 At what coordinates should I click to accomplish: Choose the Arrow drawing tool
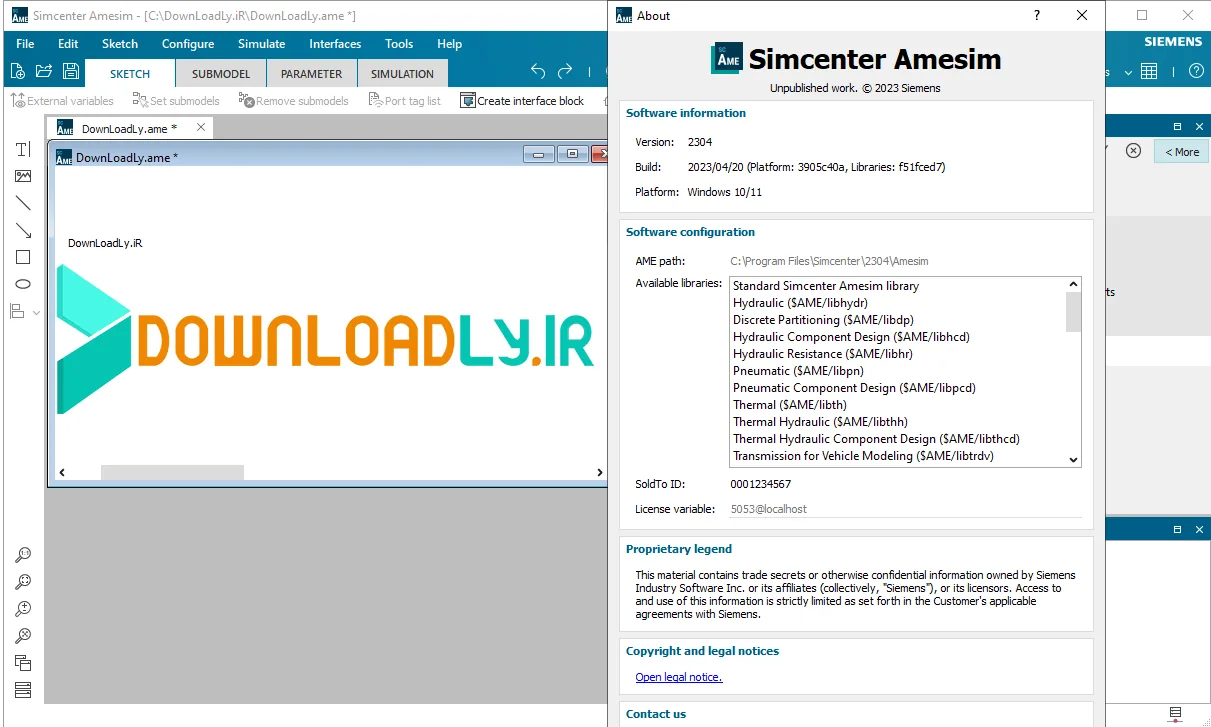coord(22,230)
